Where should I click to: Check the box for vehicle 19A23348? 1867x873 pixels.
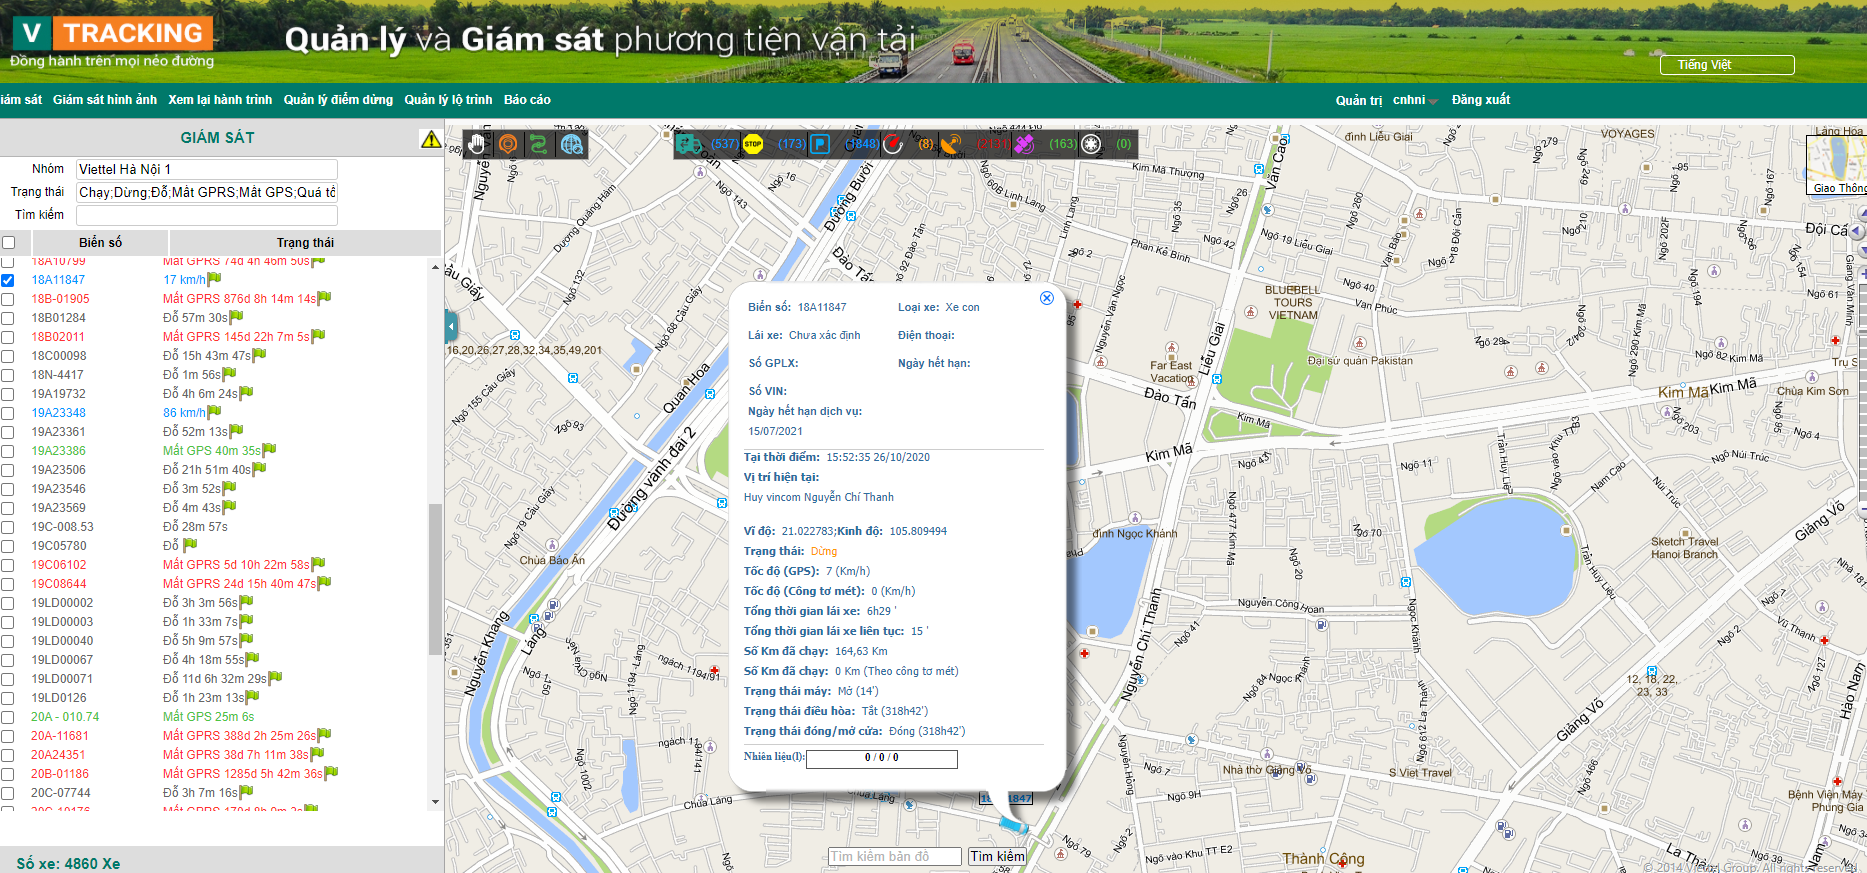(8, 413)
